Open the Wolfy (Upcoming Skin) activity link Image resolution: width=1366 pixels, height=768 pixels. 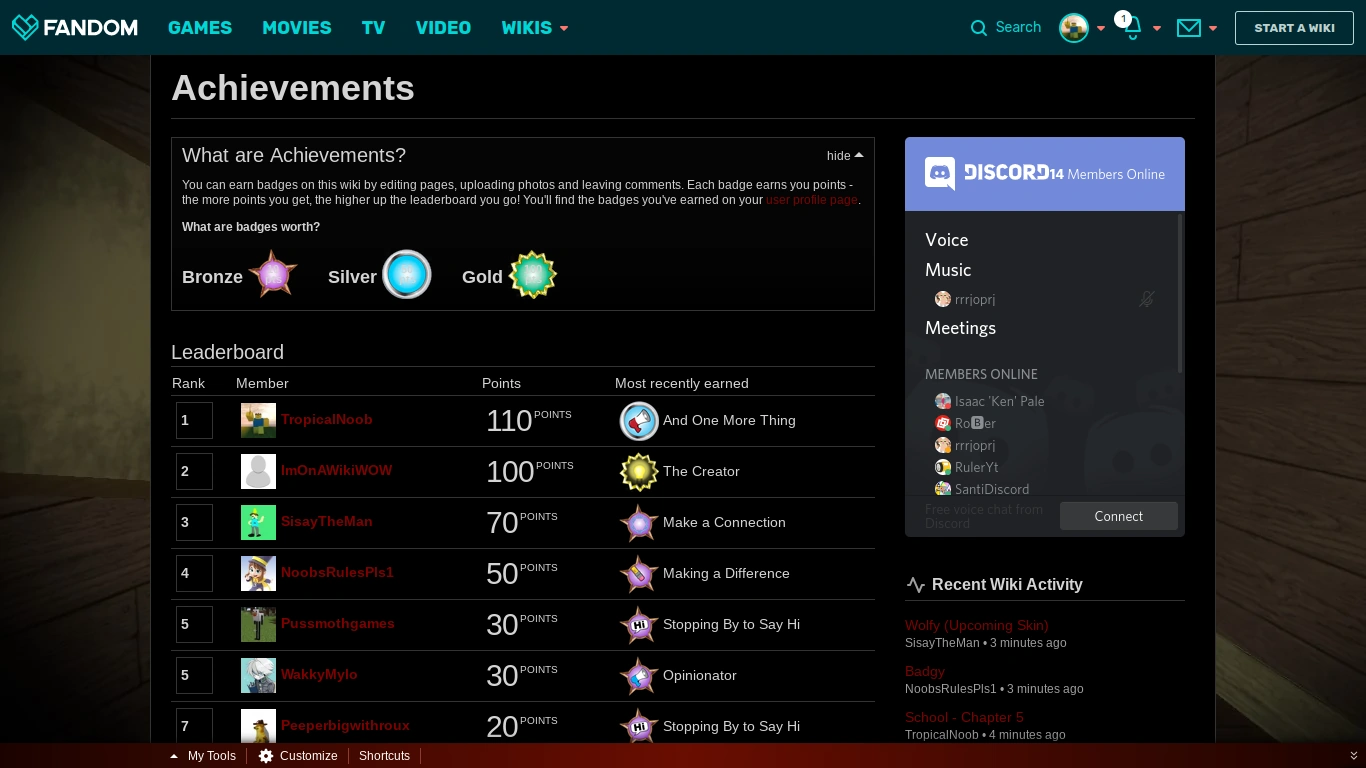(977, 626)
